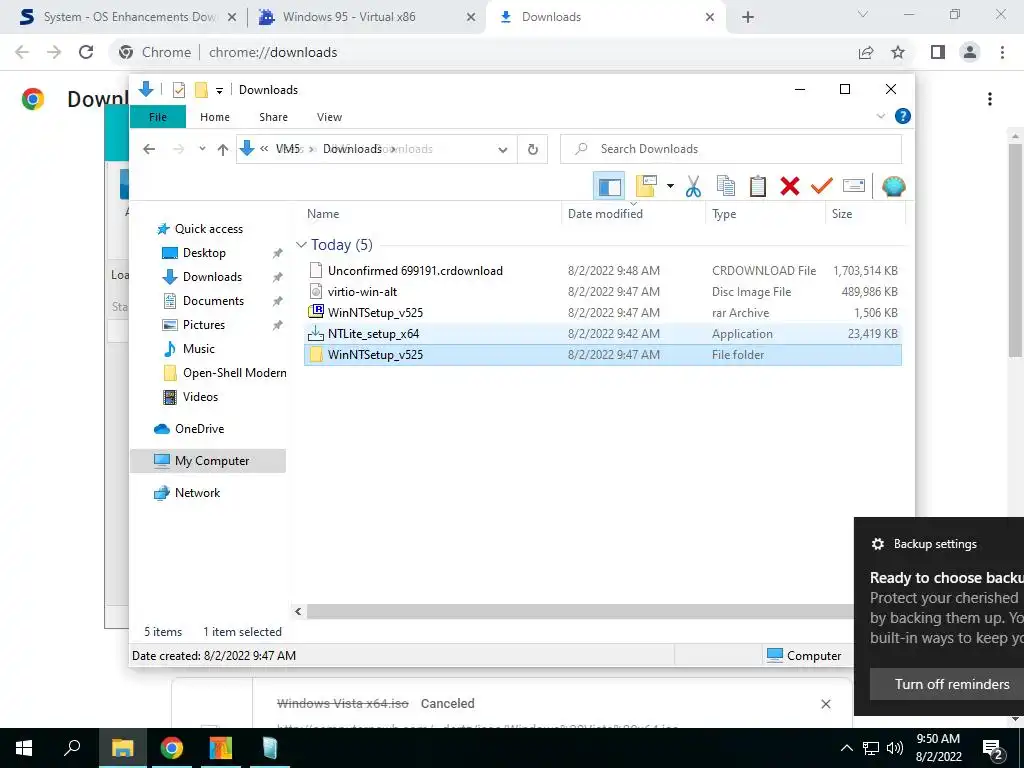Toggle the navigation pane toolbar icon

609,187
